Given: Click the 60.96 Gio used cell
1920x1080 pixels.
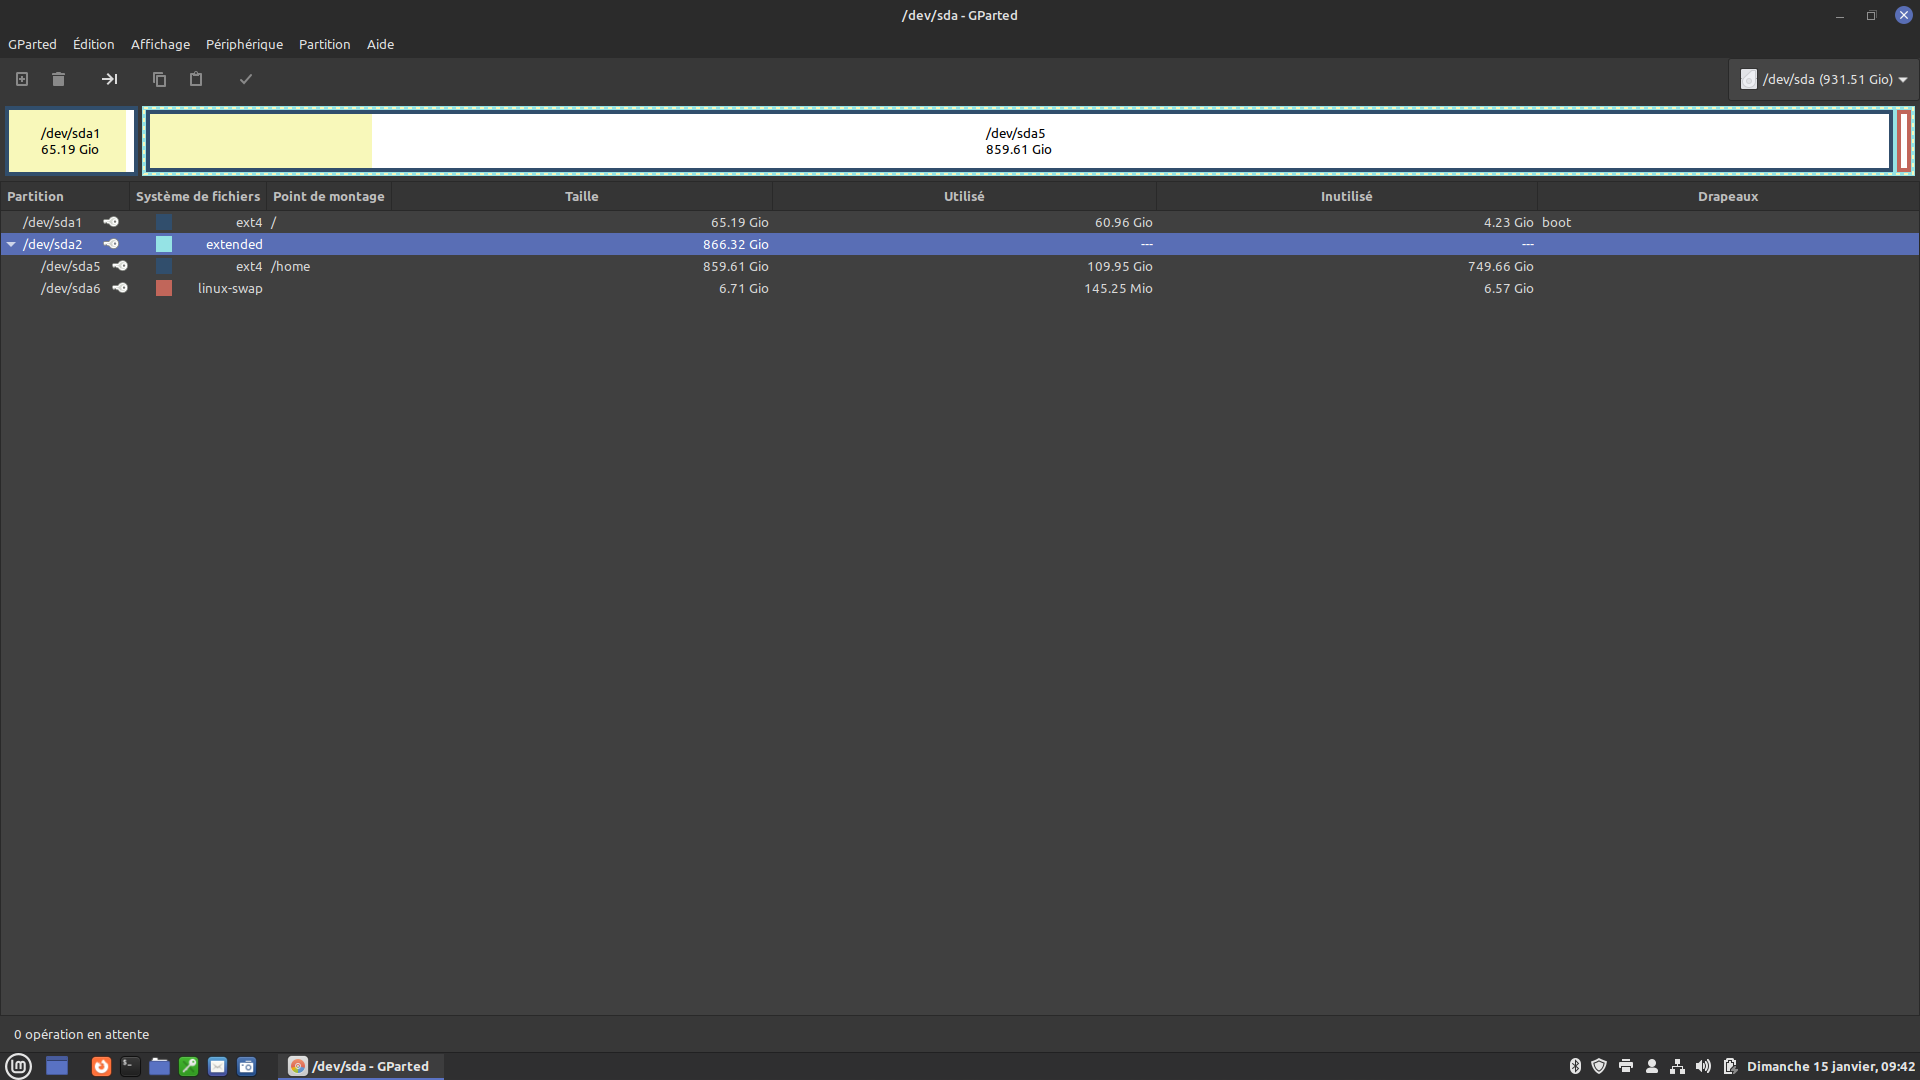Looking at the screenshot, I should [x=1123, y=222].
